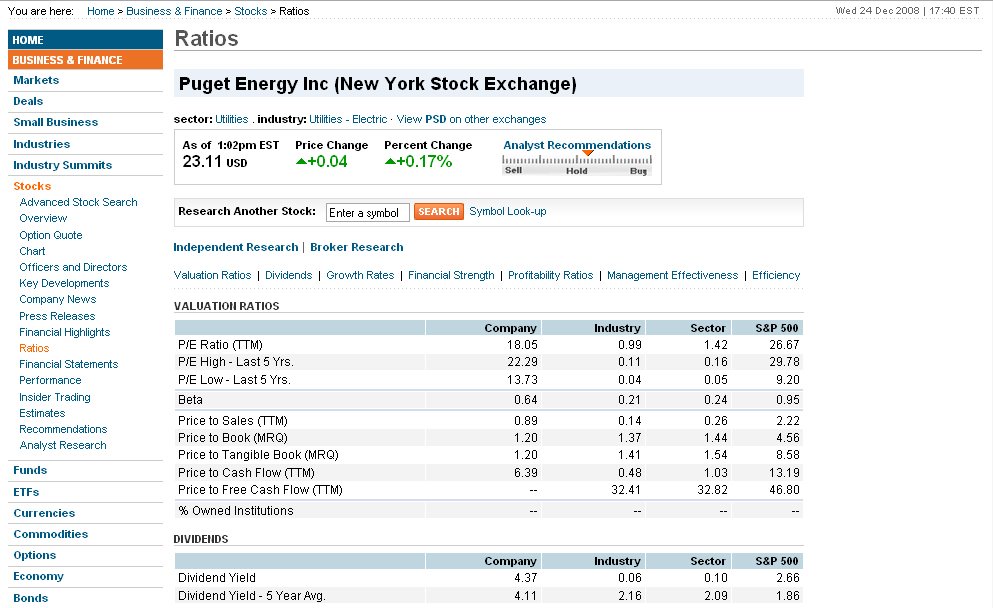
Task: View Financial Highlights
Action: tap(65, 332)
